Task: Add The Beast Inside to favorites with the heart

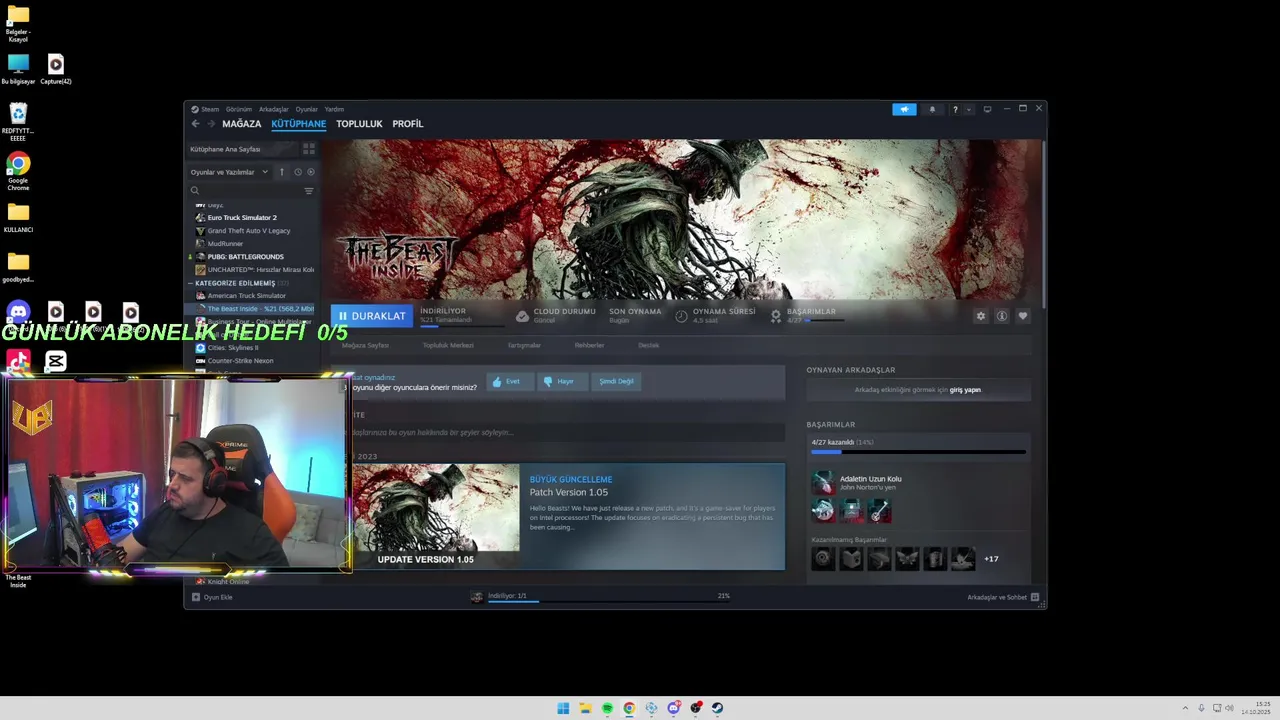Action: coord(1023,316)
